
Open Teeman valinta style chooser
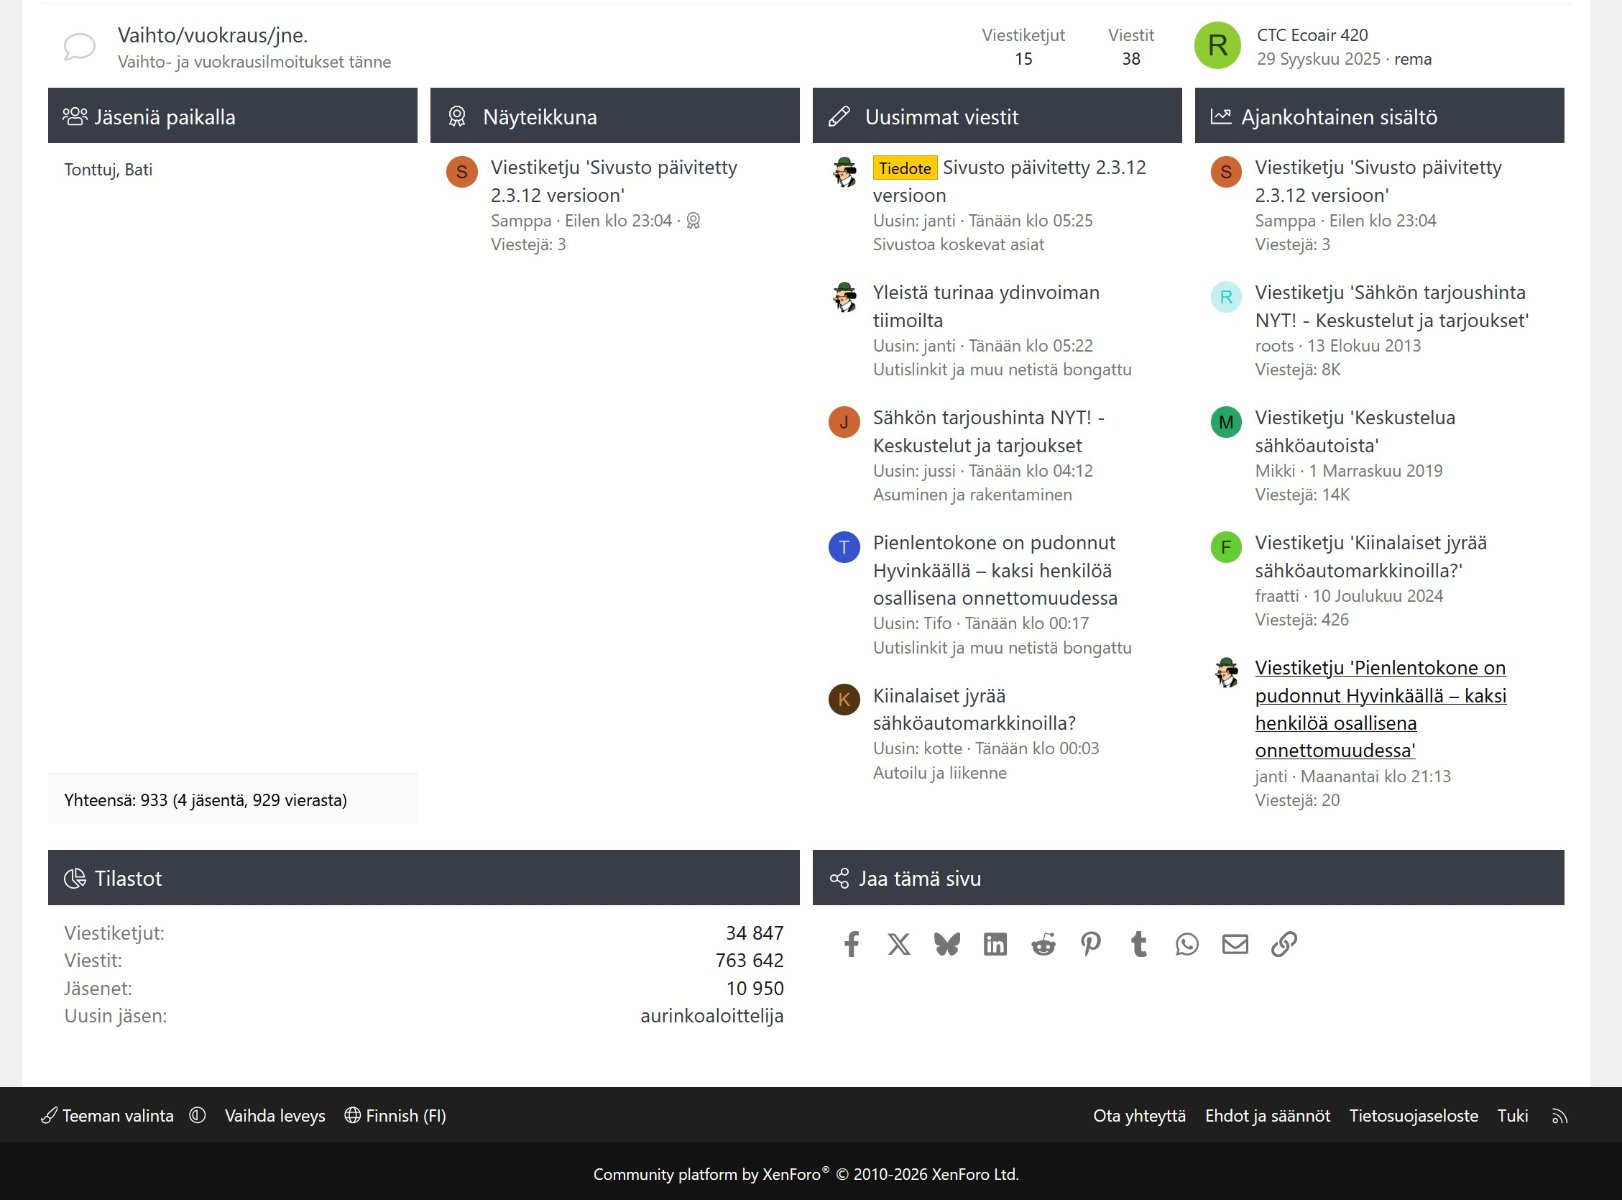(107, 1116)
